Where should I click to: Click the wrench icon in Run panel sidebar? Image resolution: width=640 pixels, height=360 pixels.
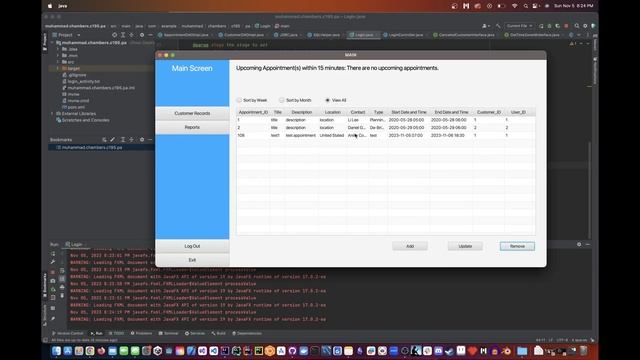coord(53,262)
